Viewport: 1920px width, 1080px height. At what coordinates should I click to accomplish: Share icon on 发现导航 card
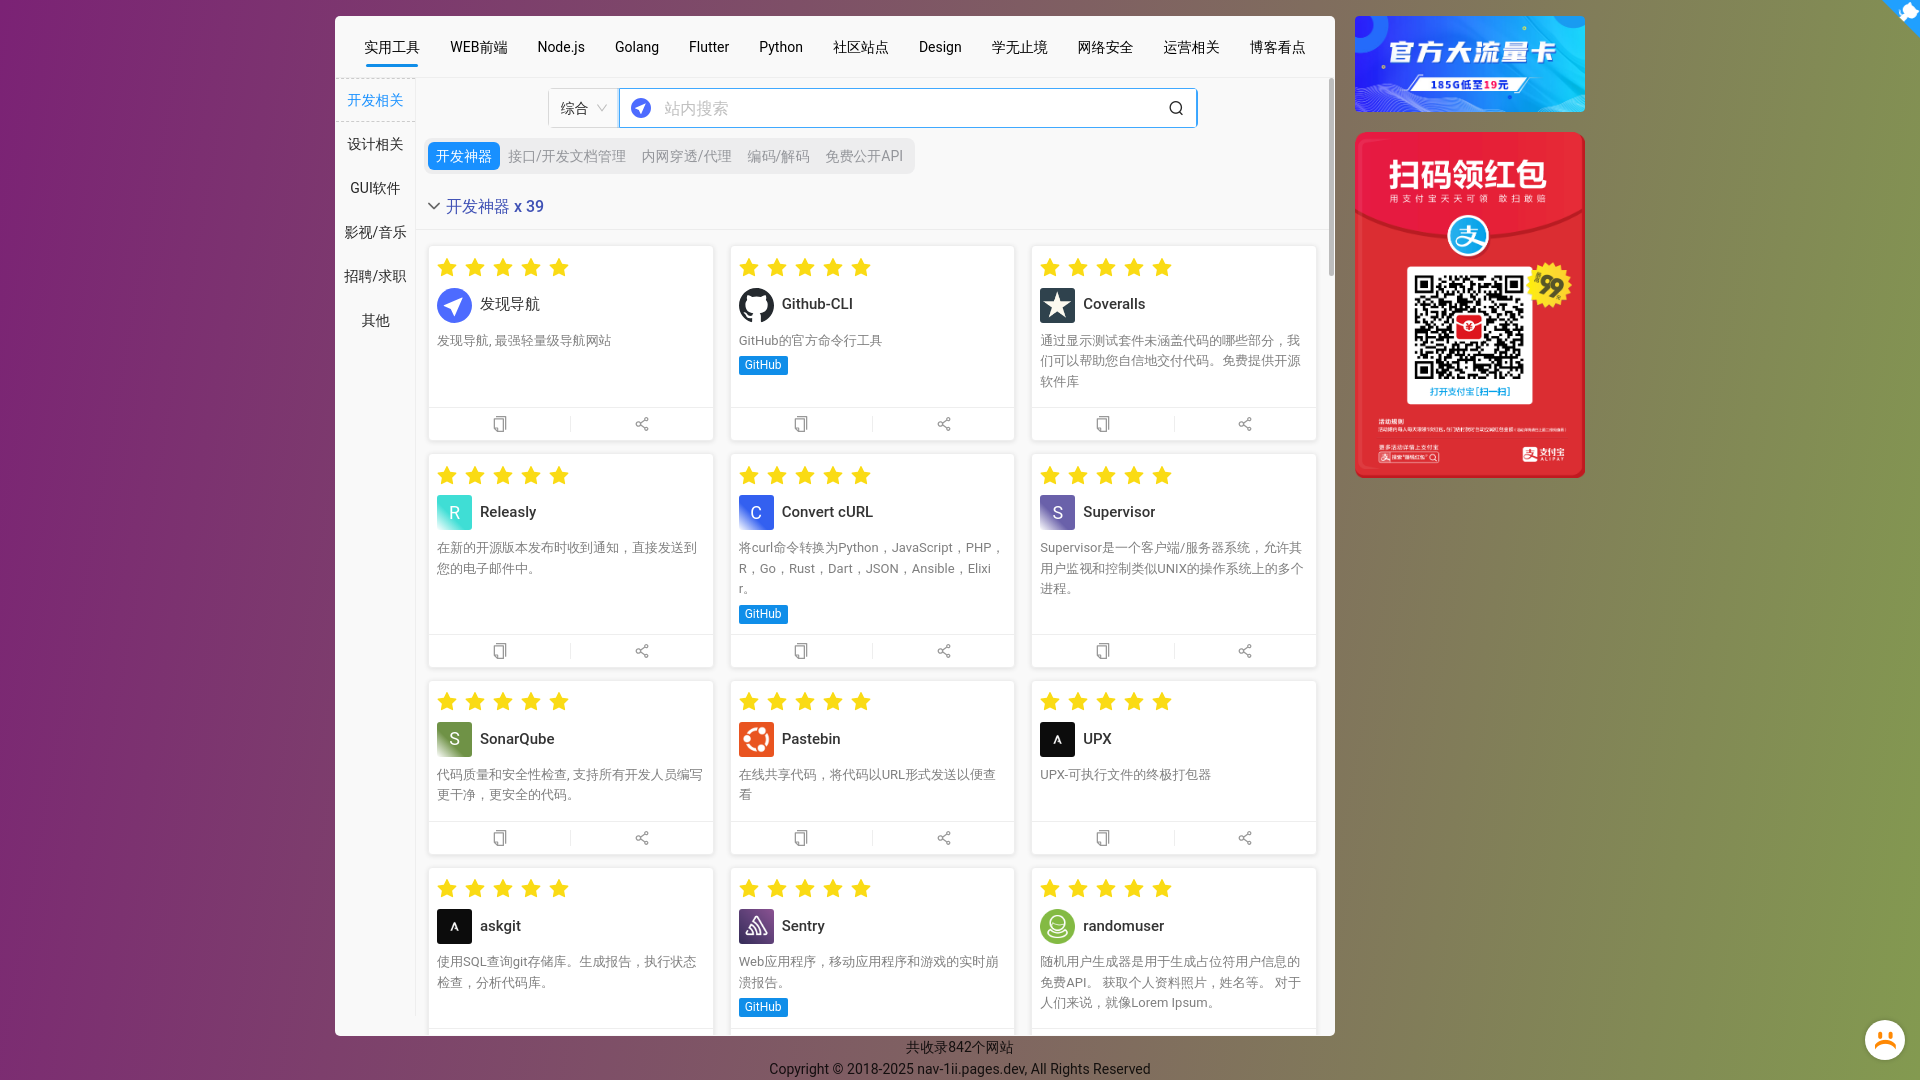642,424
